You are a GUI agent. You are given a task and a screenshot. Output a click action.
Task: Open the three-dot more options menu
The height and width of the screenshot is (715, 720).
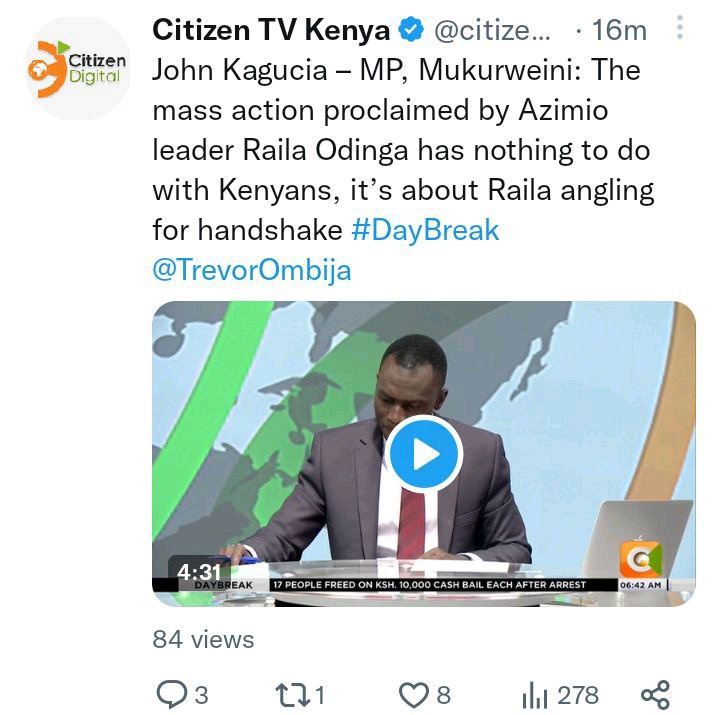[680, 27]
